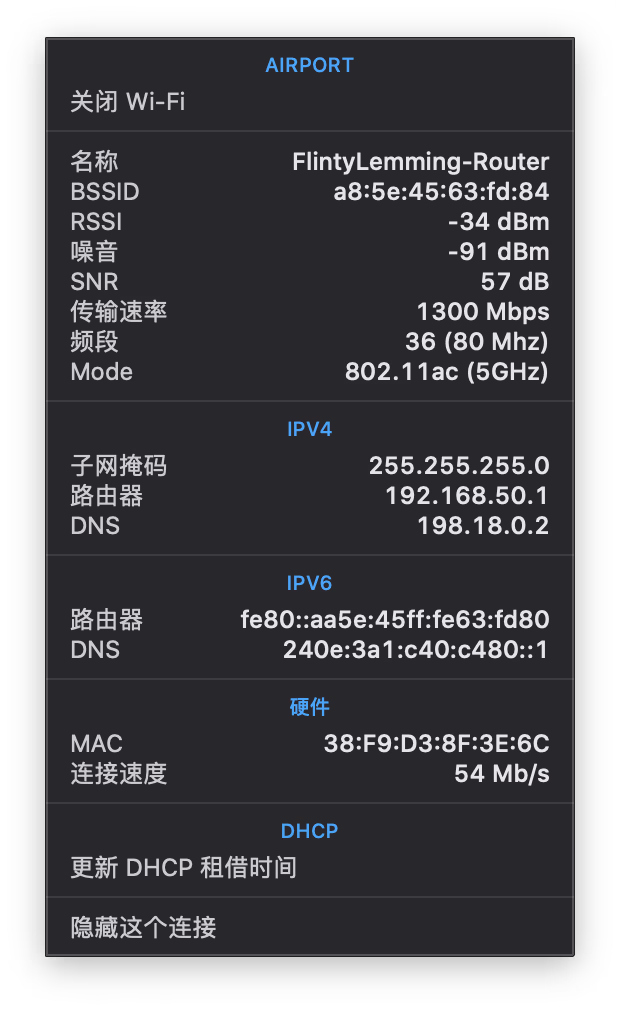Select the network name FlintyLemming-Router row
Screen dimensions: 620x1010
(x=310, y=161)
